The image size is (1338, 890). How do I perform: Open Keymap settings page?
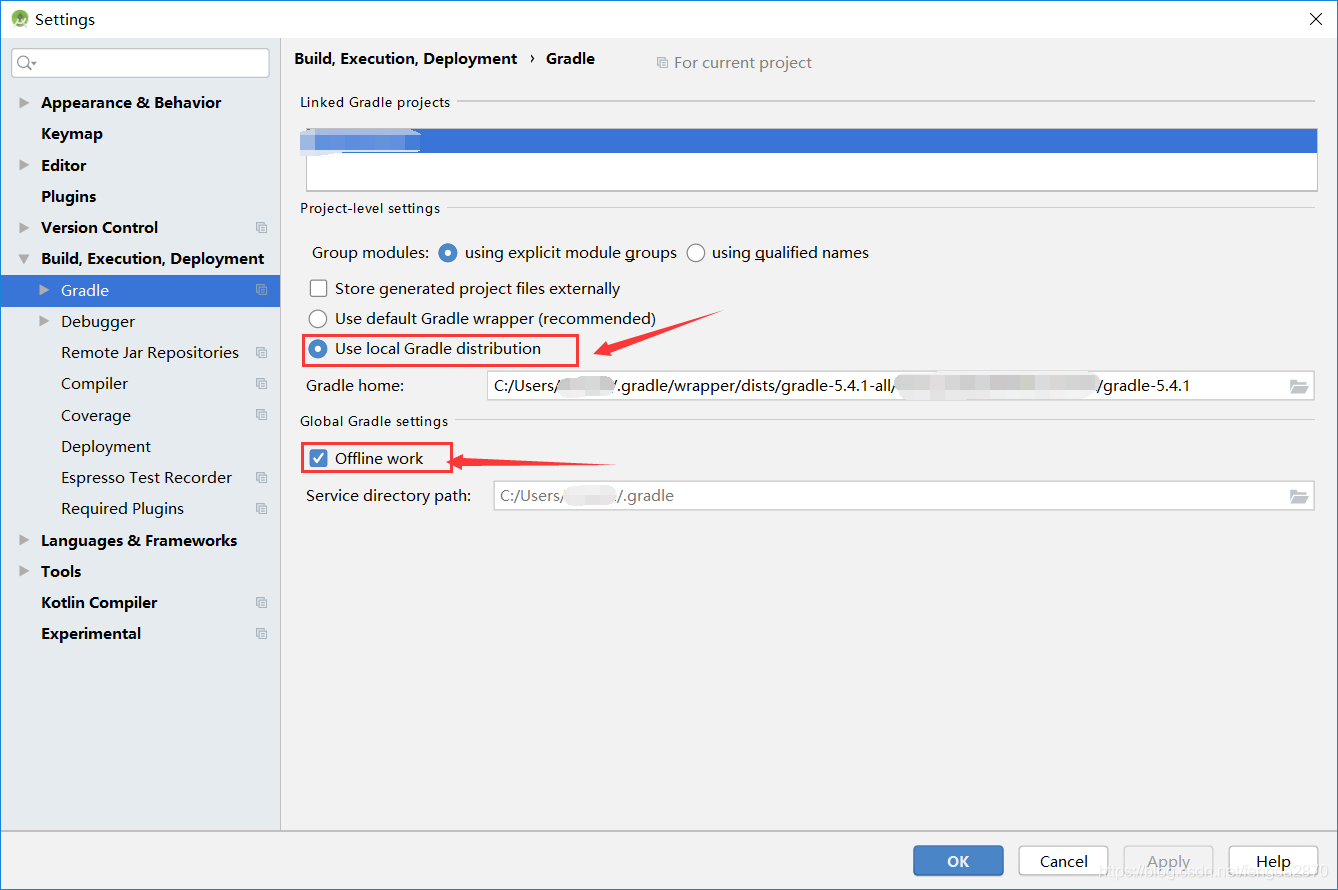pyautogui.click(x=72, y=134)
